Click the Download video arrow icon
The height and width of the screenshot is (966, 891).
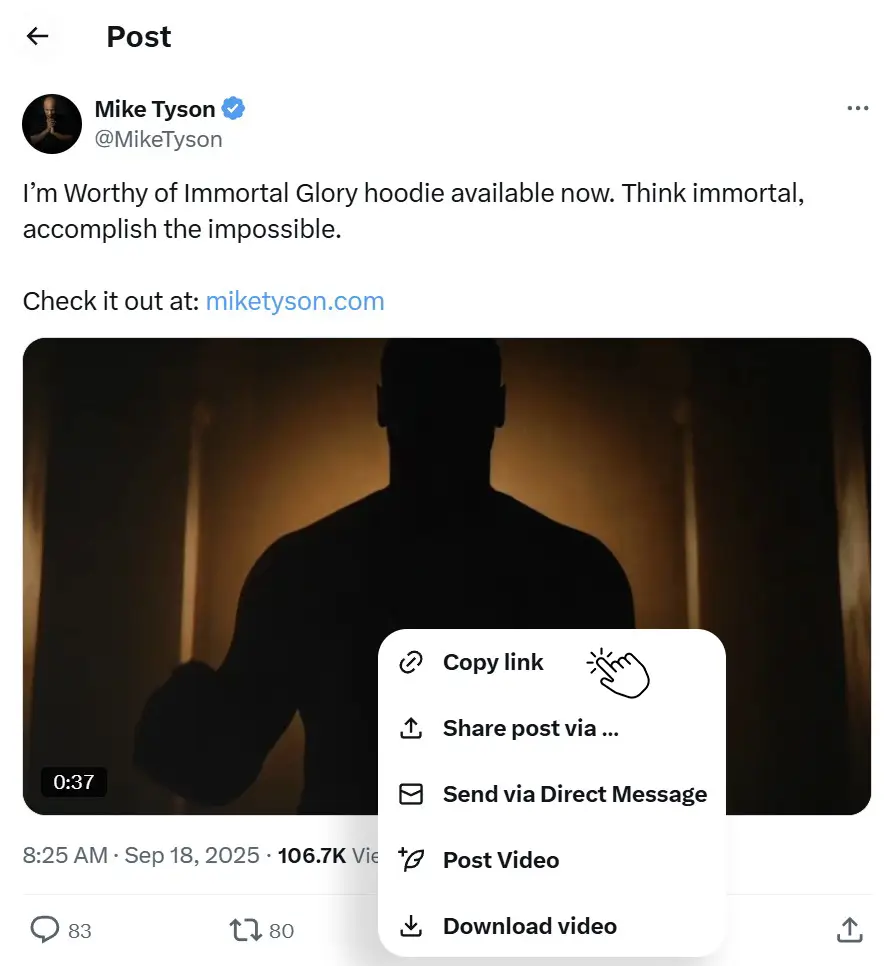point(410,926)
